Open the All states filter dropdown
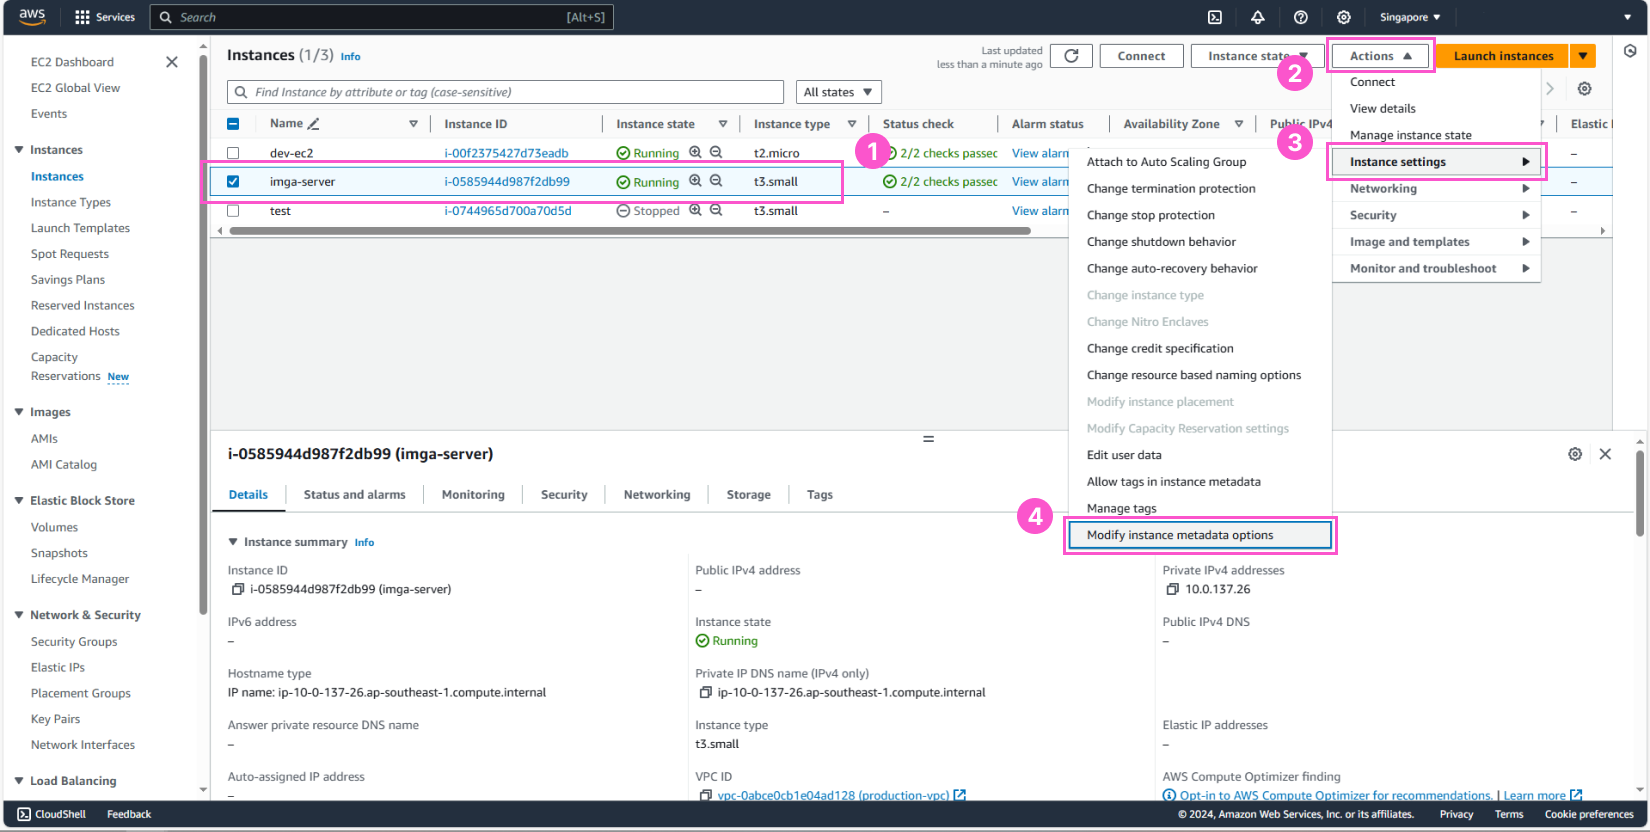The height and width of the screenshot is (832, 1650). [838, 92]
